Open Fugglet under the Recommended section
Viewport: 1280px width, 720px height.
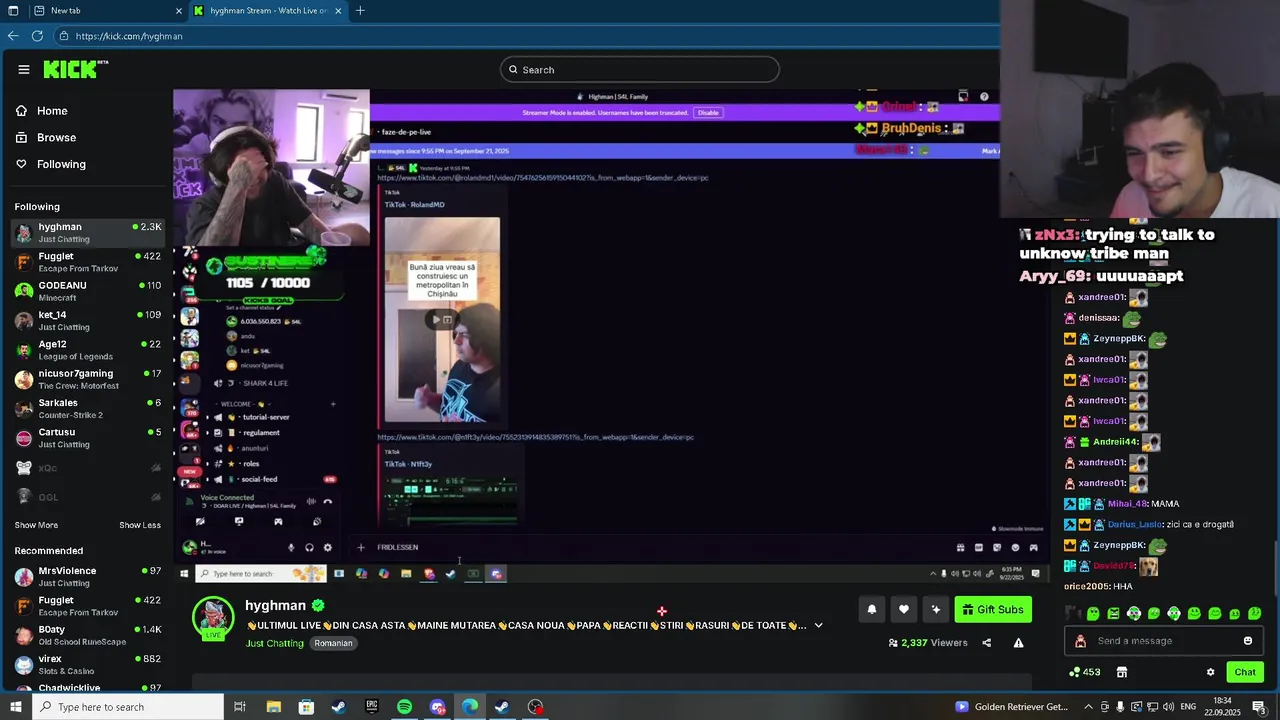[88, 605]
